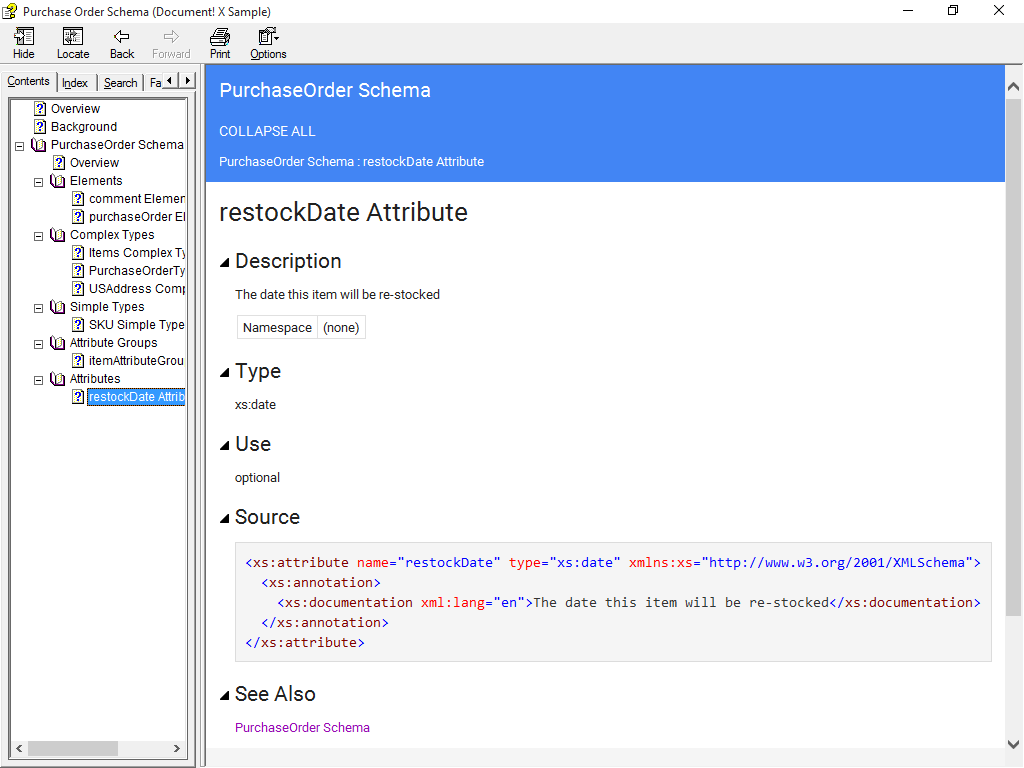The height and width of the screenshot is (768, 1024).
Task: Switch to the Index tab
Action: 75,83
